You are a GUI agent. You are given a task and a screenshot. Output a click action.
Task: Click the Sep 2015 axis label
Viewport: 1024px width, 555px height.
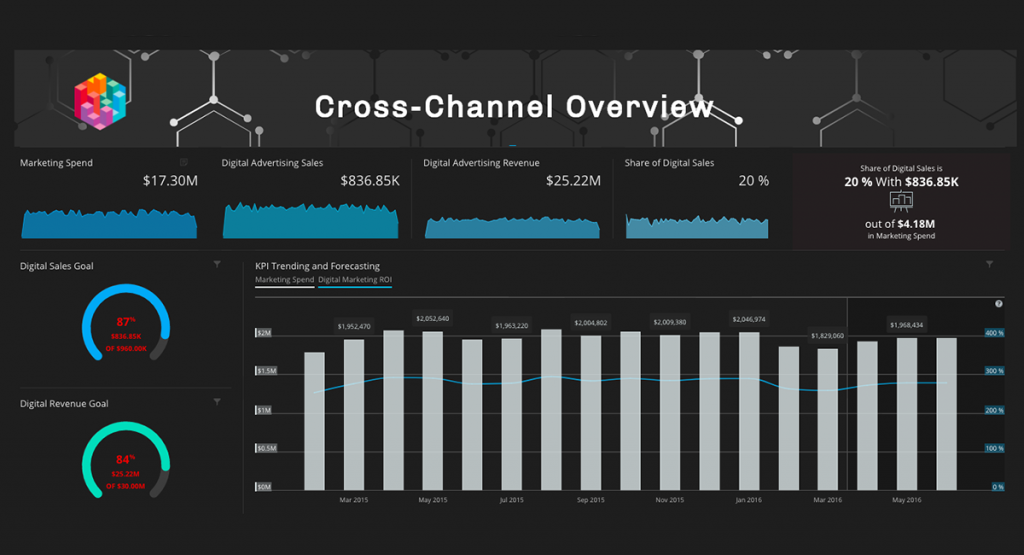pyautogui.click(x=590, y=500)
